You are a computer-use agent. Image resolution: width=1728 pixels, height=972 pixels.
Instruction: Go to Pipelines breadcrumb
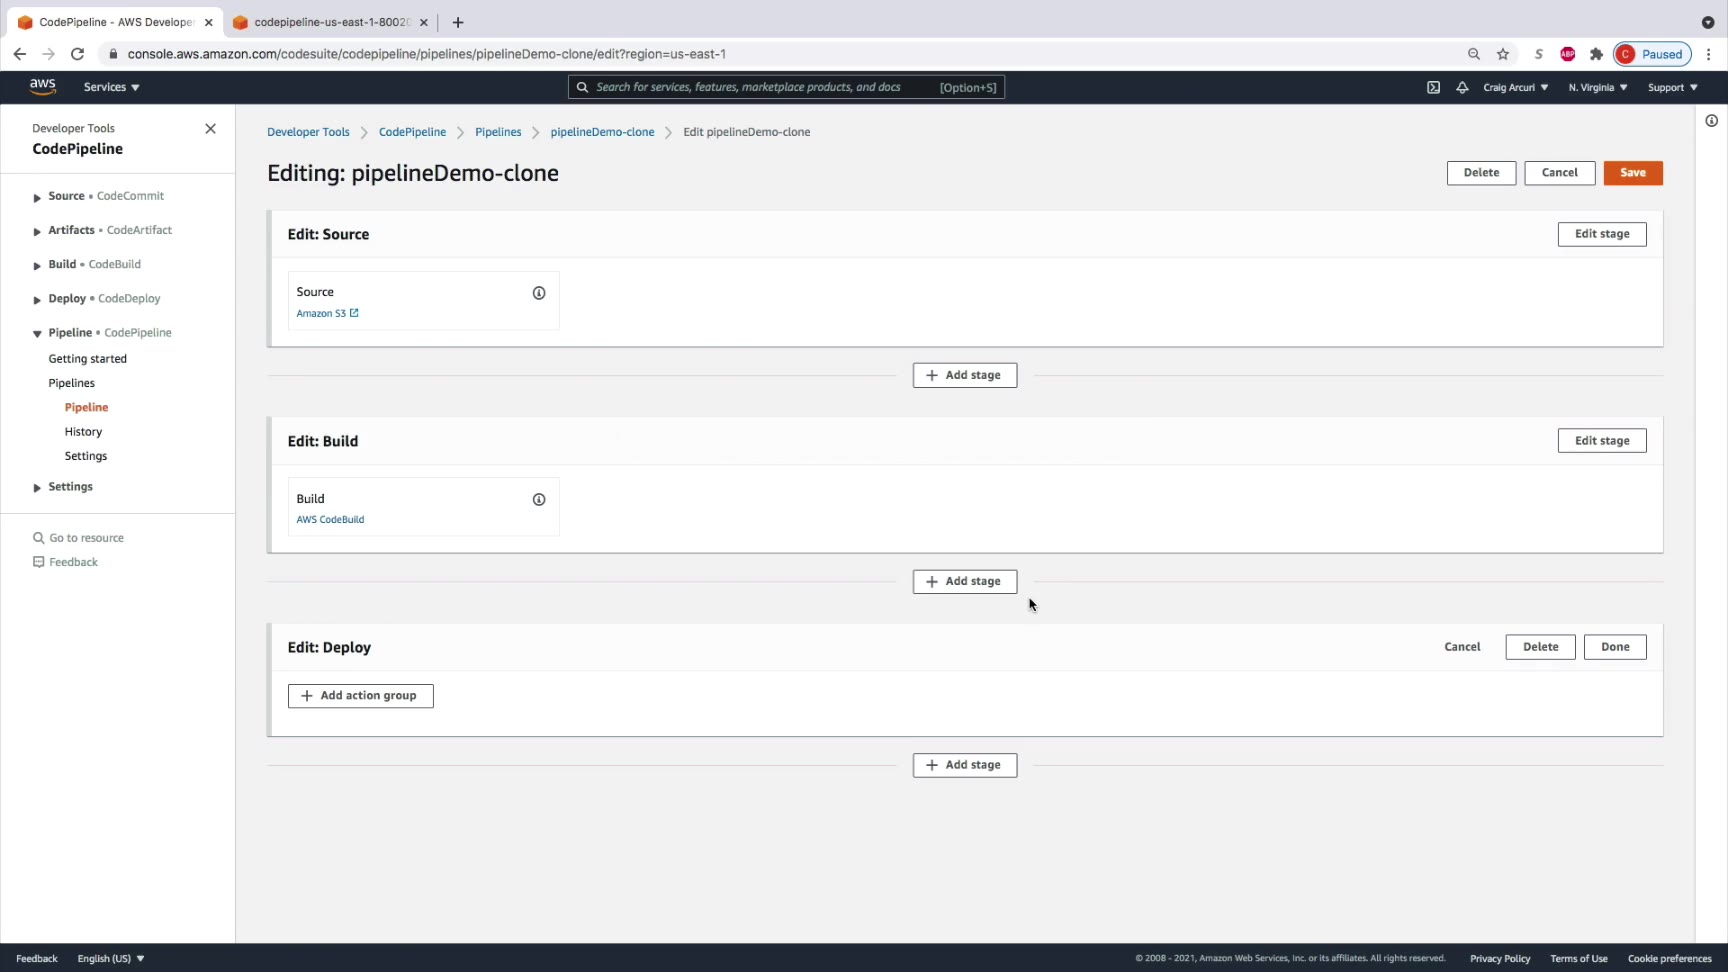click(x=498, y=132)
